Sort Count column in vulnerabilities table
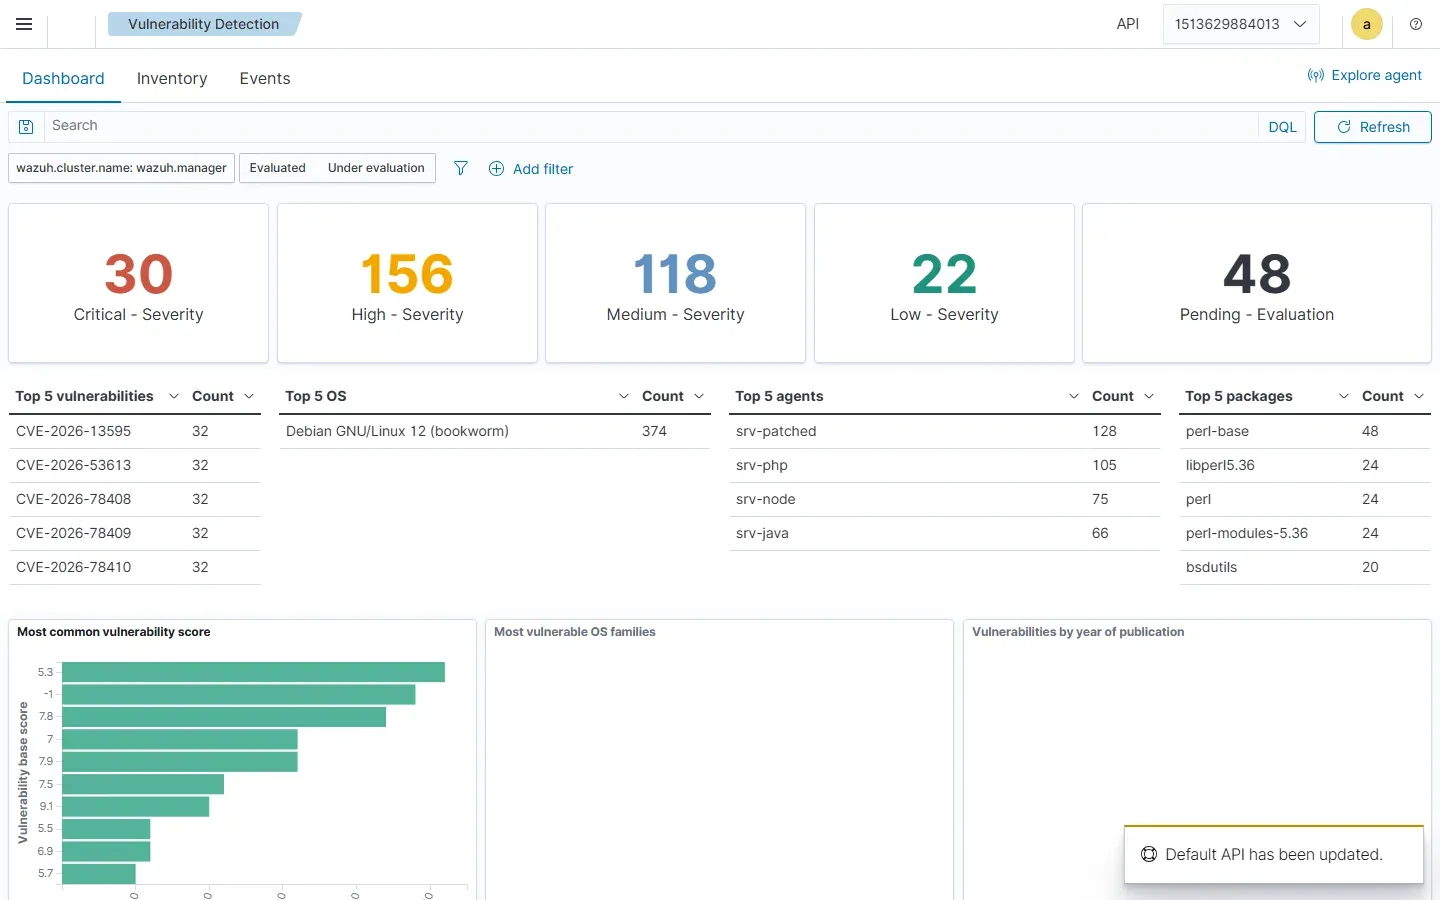1440x900 pixels. (x=223, y=396)
